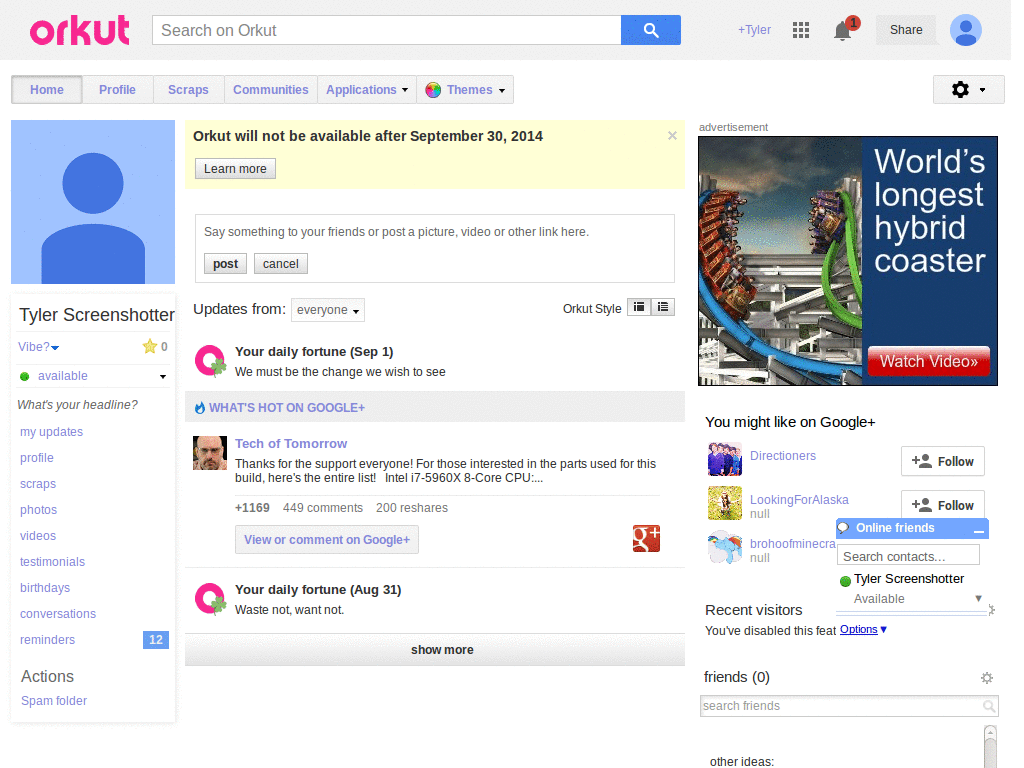The height and width of the screenshot is (768, 1024).
Task: Open testimonials in sidebar
Action: pyautogui.click(x=52, y=562)
